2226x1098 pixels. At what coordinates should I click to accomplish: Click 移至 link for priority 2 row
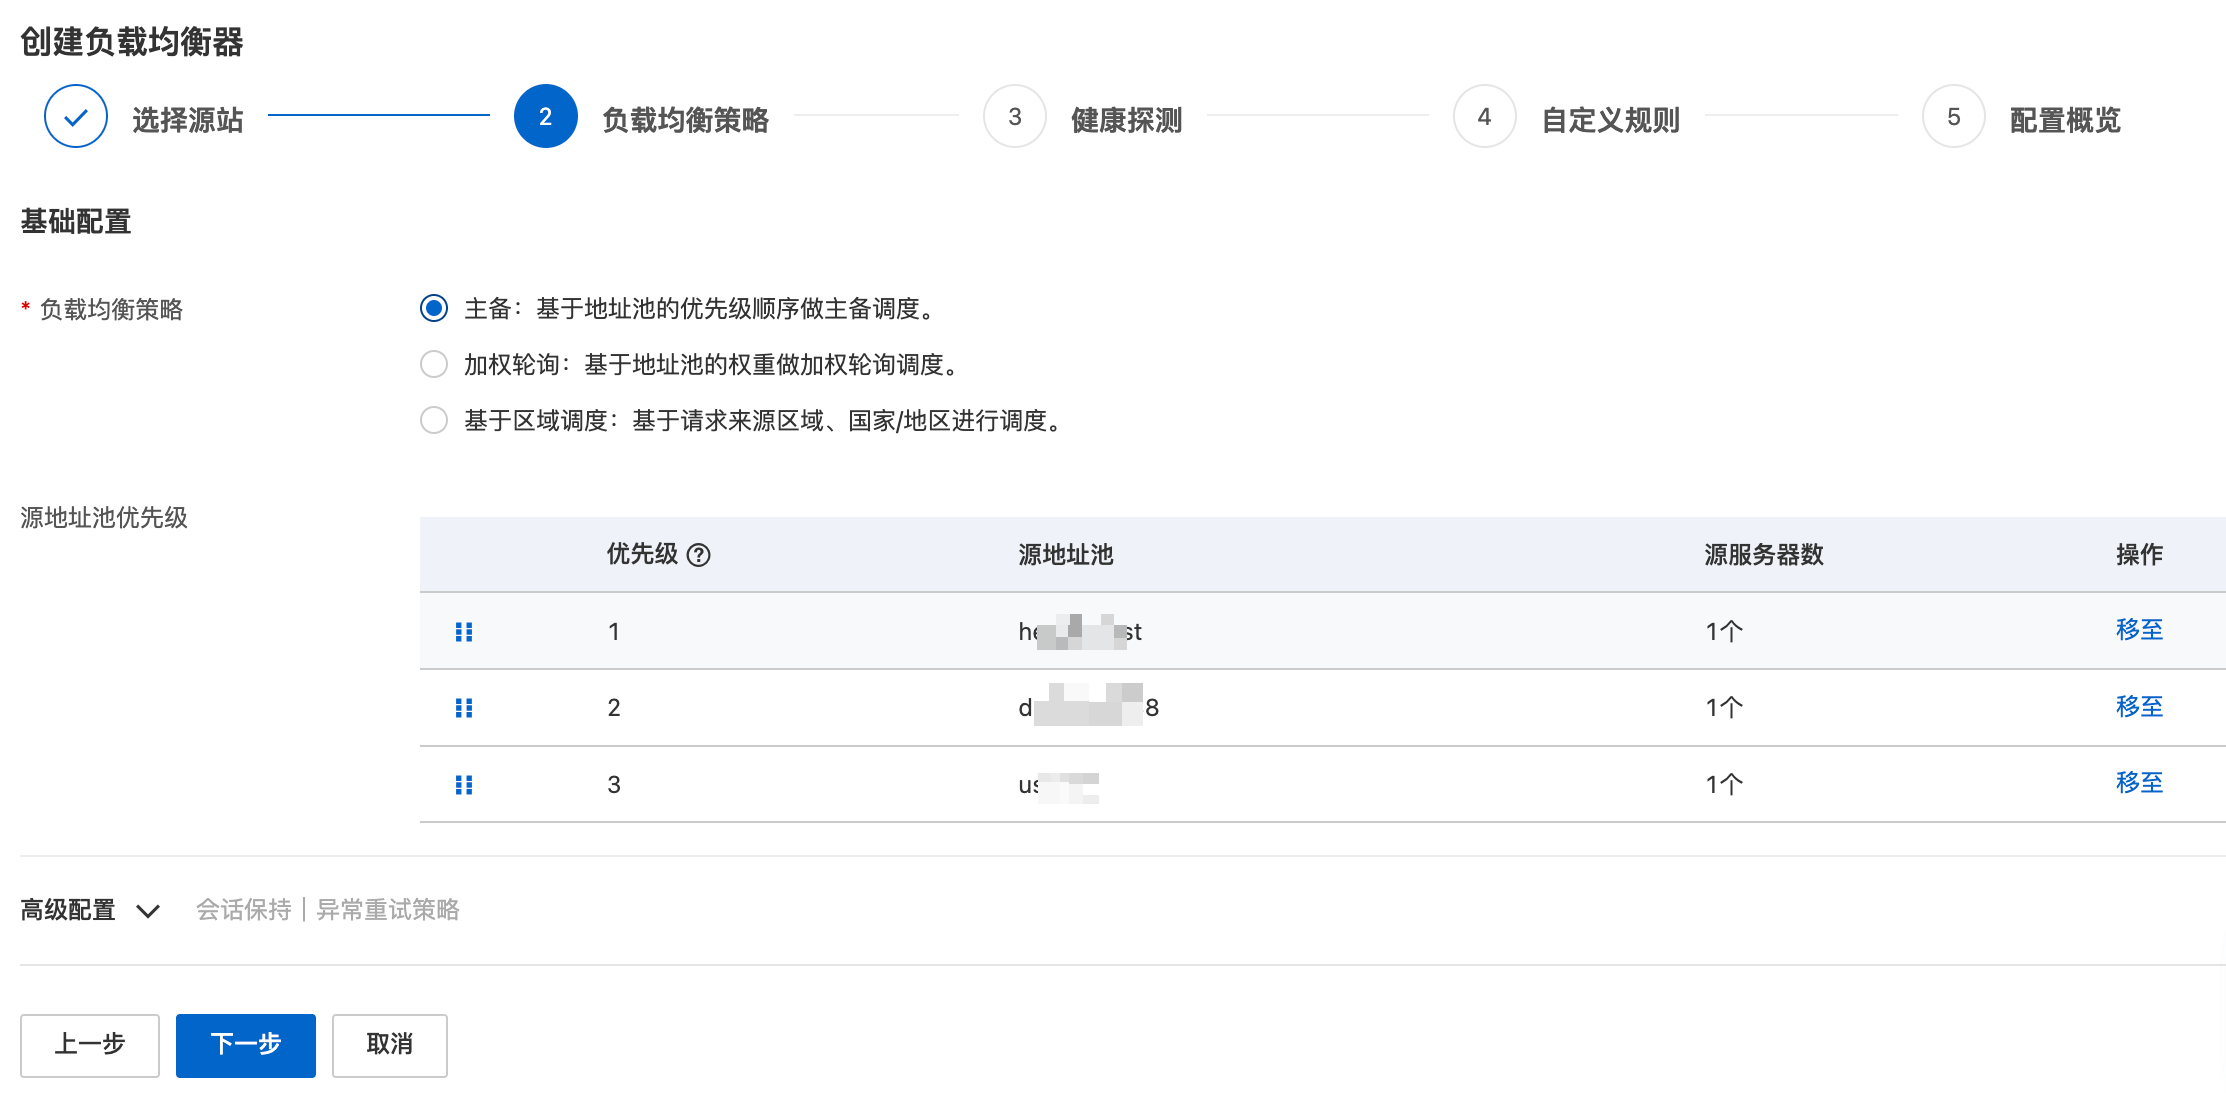(x=2139, y=707)
